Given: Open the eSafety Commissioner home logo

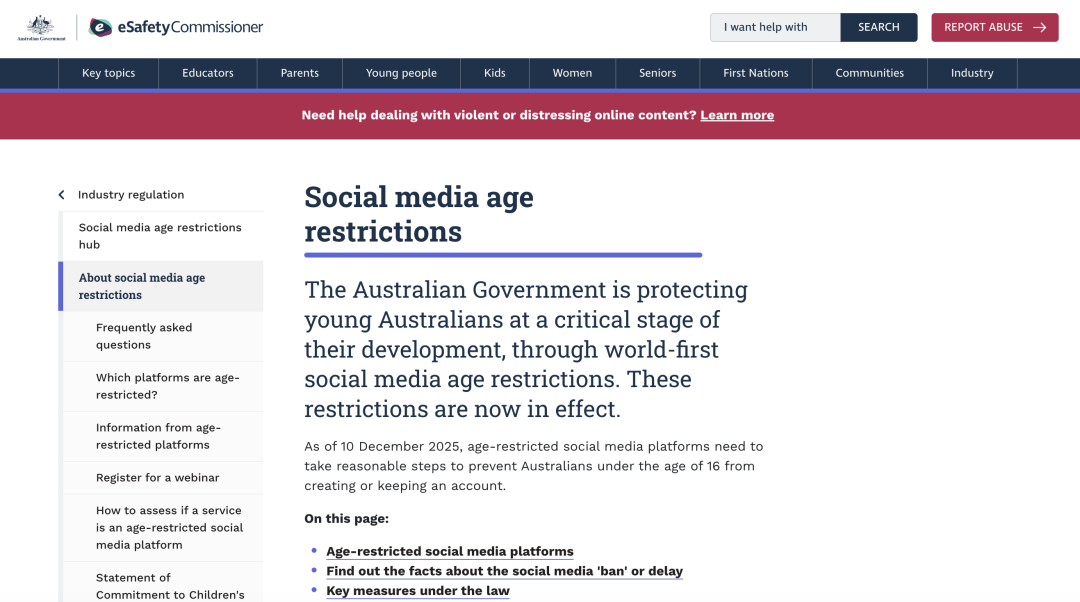Looking at the screenshot, I should (176, 28).
